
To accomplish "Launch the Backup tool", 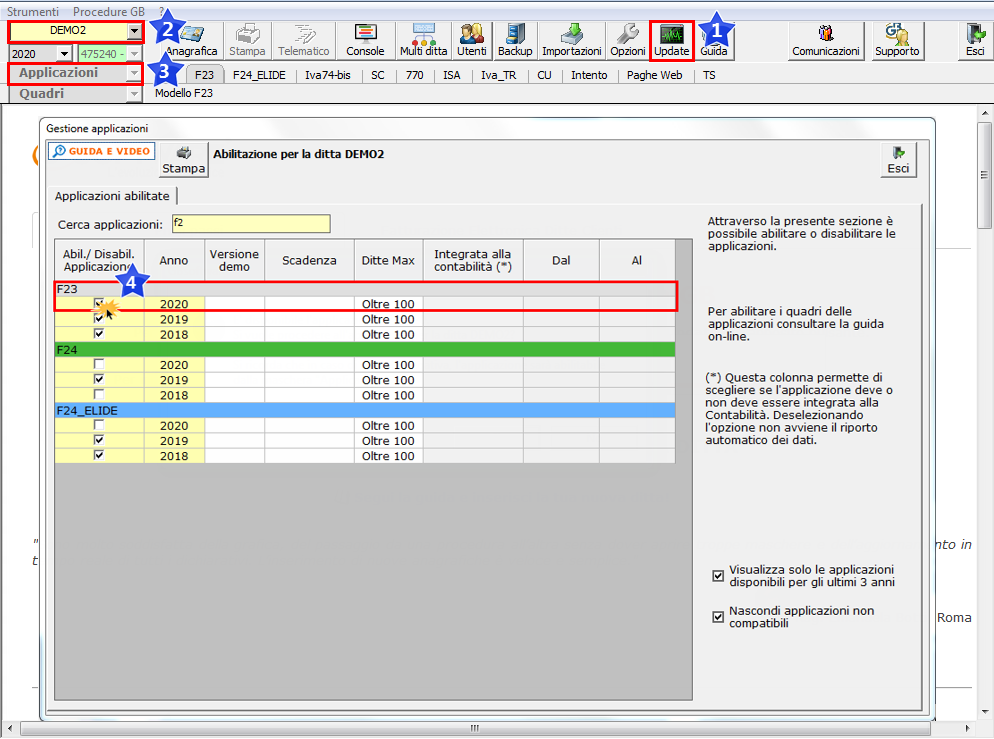I will coord(515,41).
